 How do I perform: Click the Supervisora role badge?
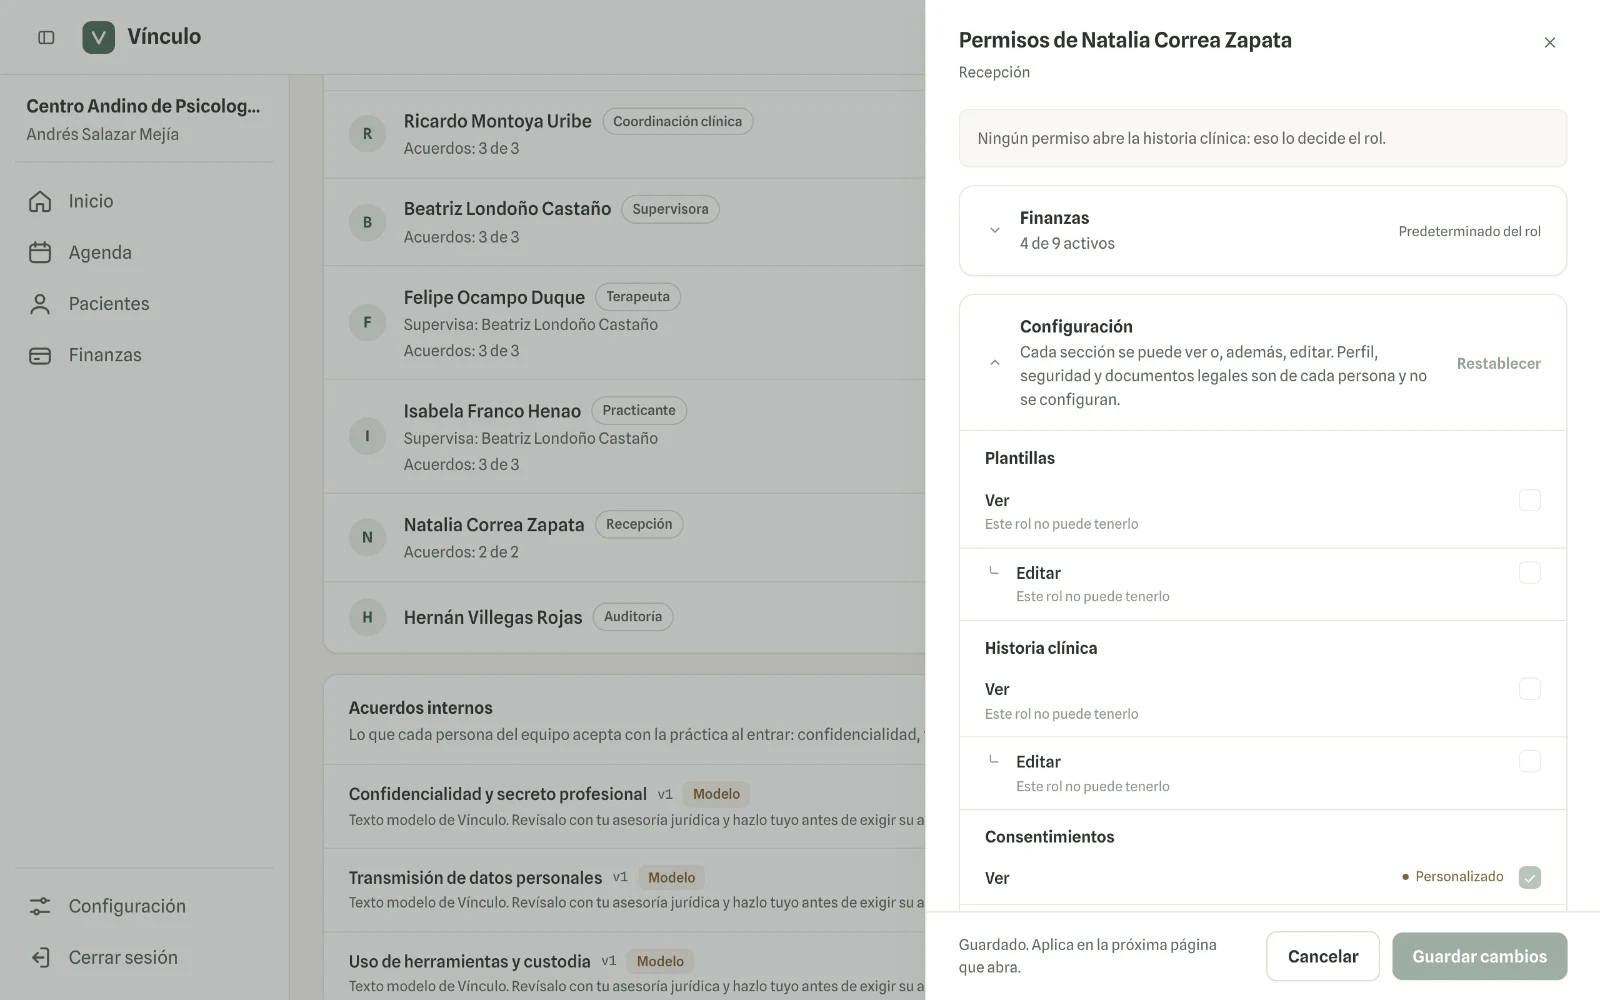(x=670, y=209)
